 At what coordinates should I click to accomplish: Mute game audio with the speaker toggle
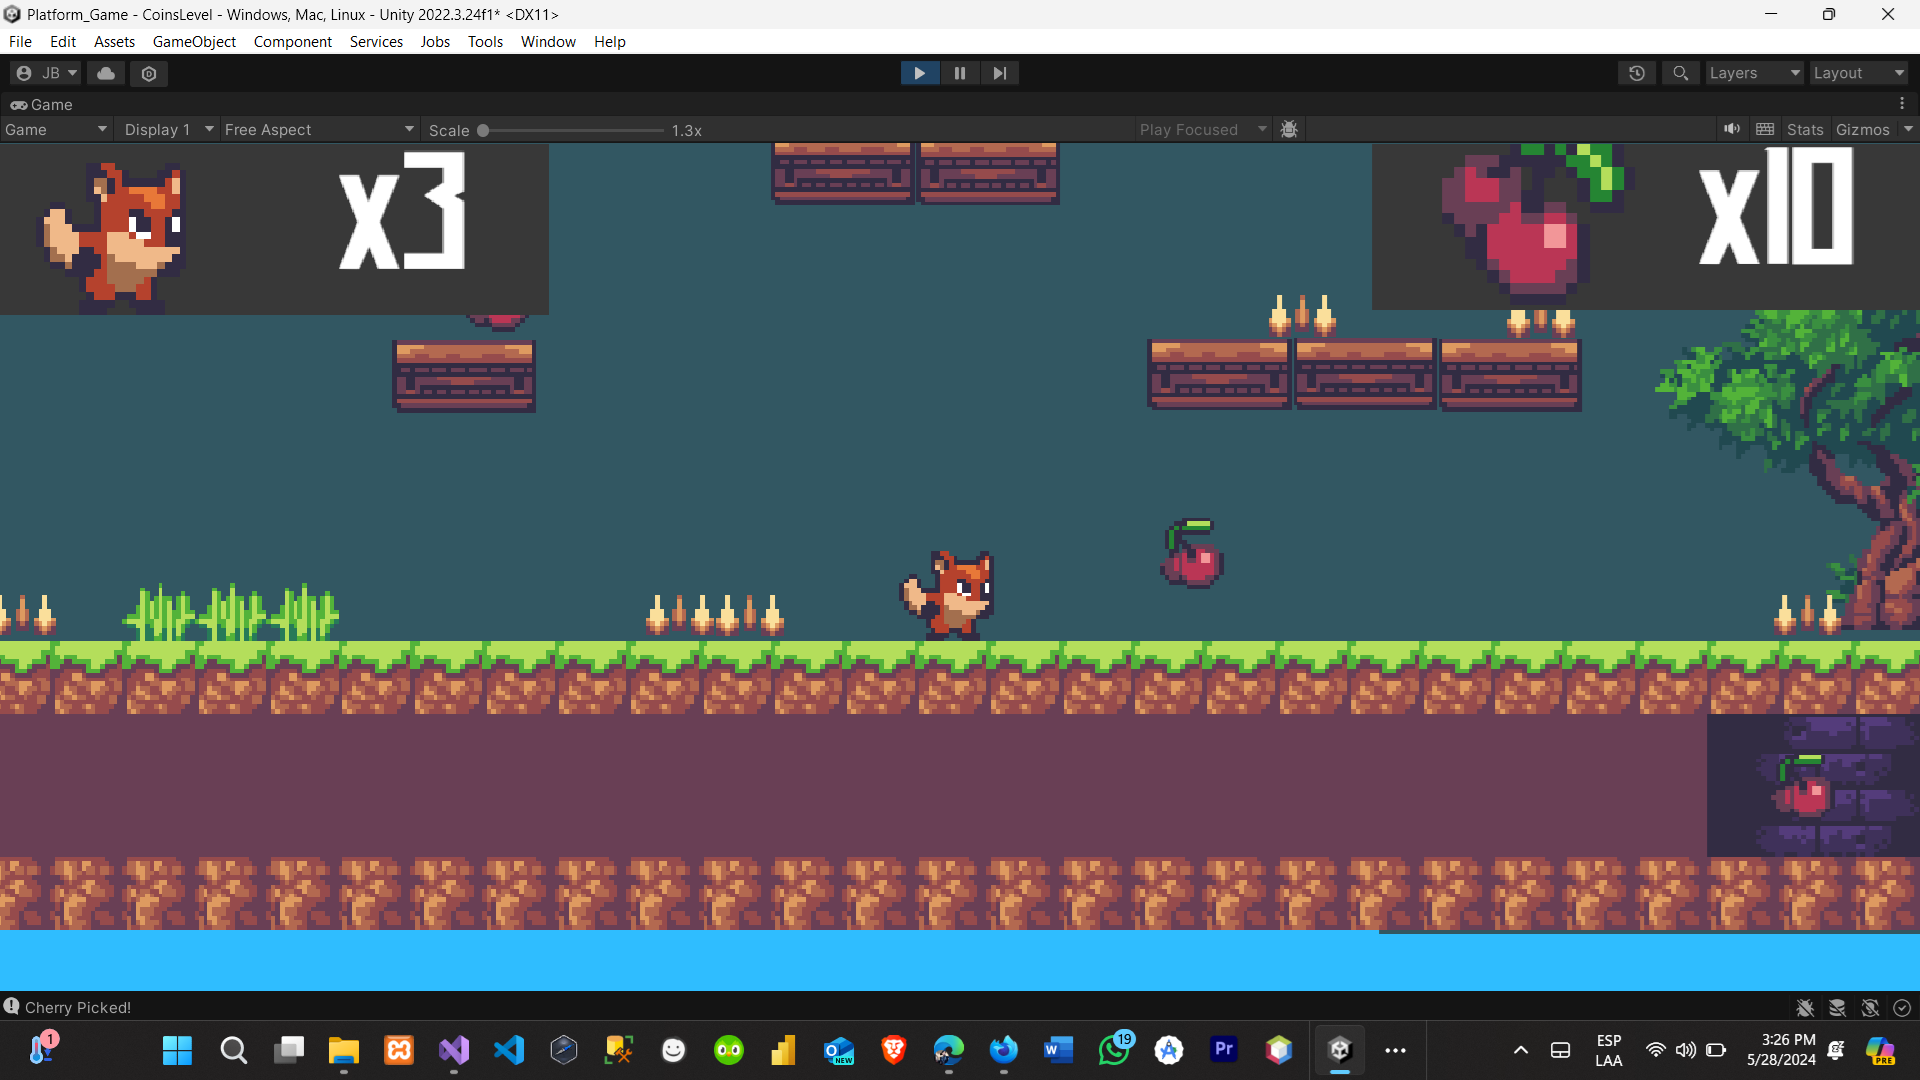[x=1732, y=129]
